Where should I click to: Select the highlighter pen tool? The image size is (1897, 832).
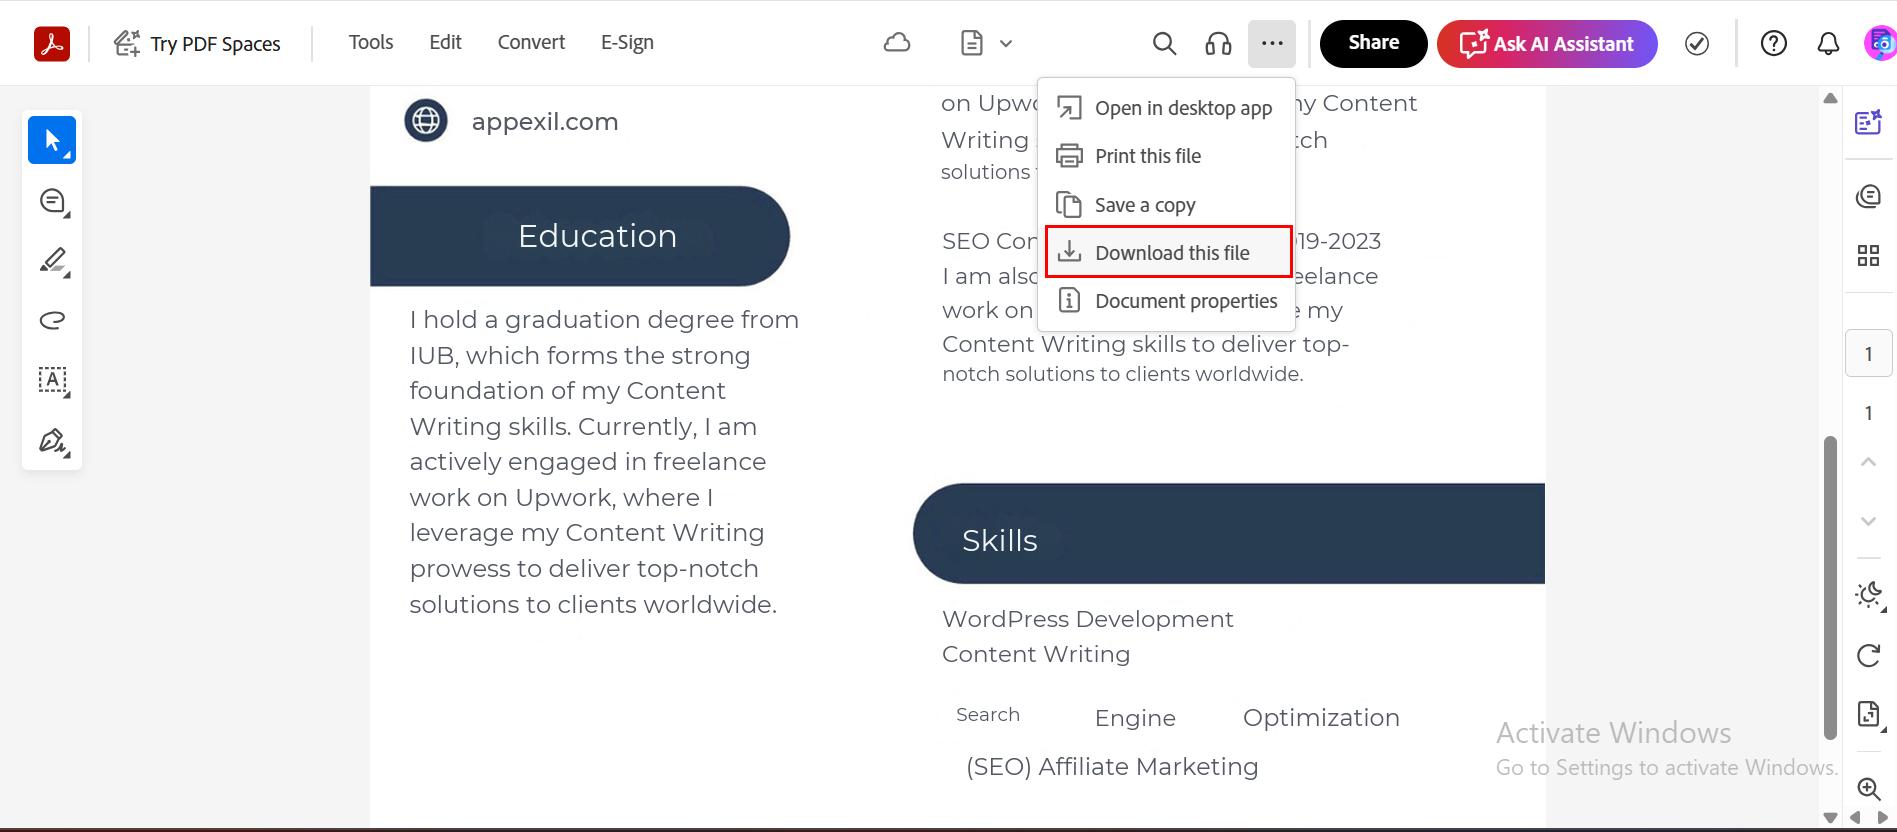tap(52, 261)
